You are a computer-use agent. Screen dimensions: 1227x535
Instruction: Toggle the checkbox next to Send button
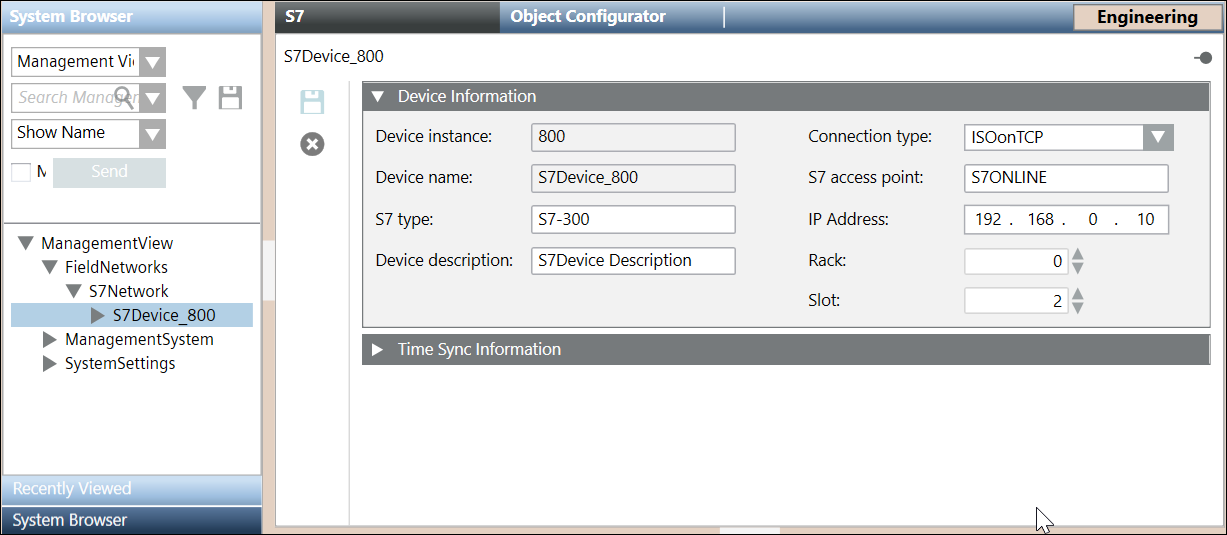click(x=21, y=172)
